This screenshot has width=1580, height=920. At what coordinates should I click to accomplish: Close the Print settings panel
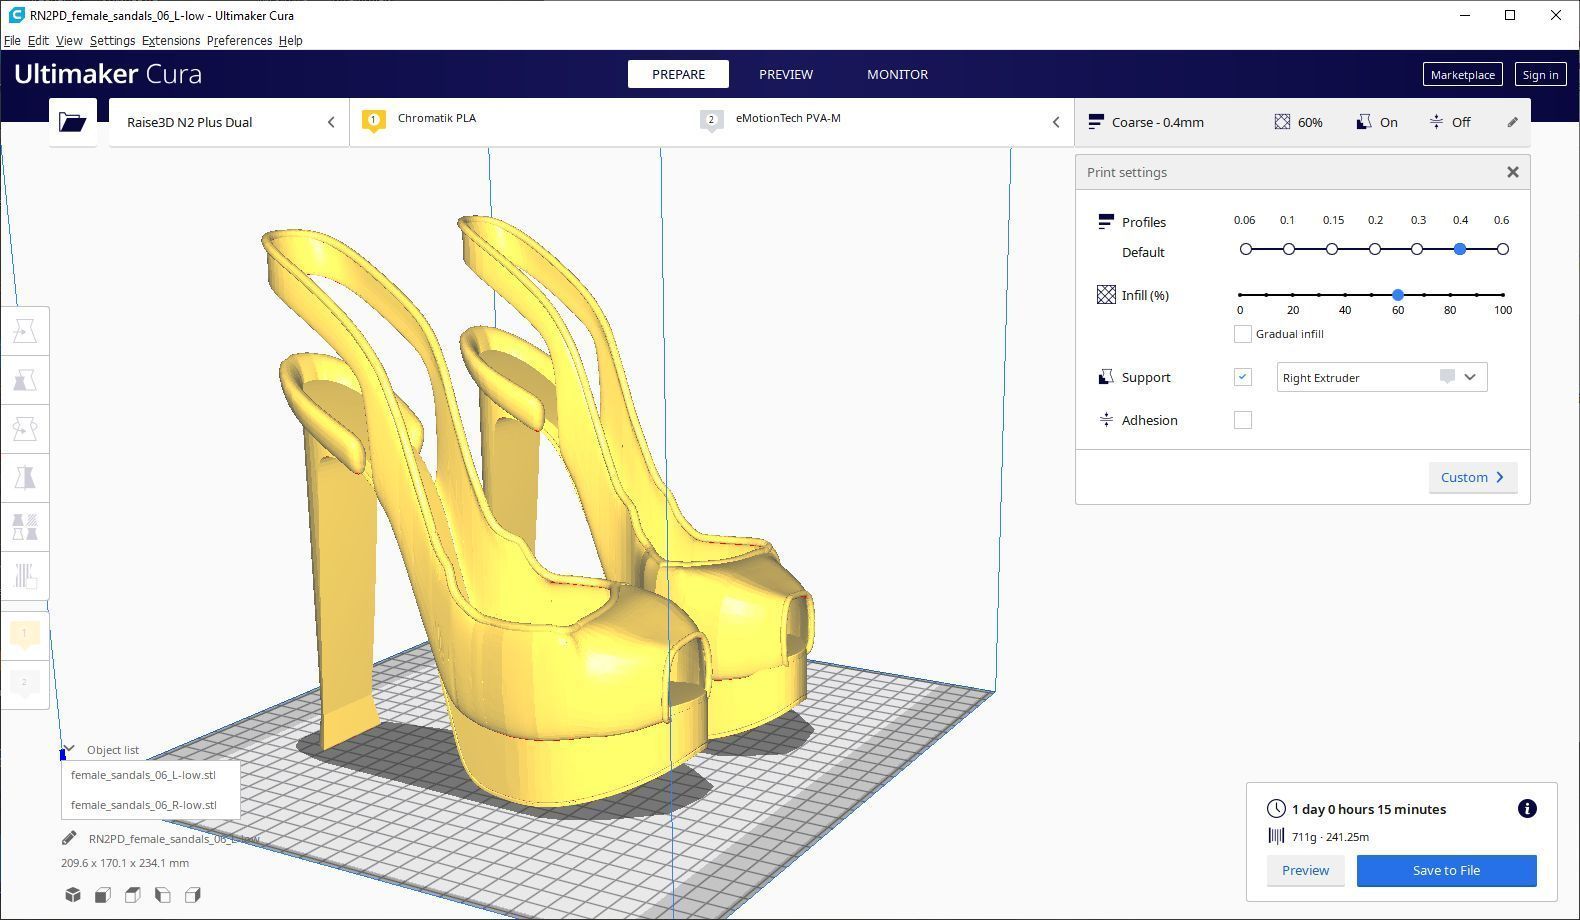[1513, 172]
